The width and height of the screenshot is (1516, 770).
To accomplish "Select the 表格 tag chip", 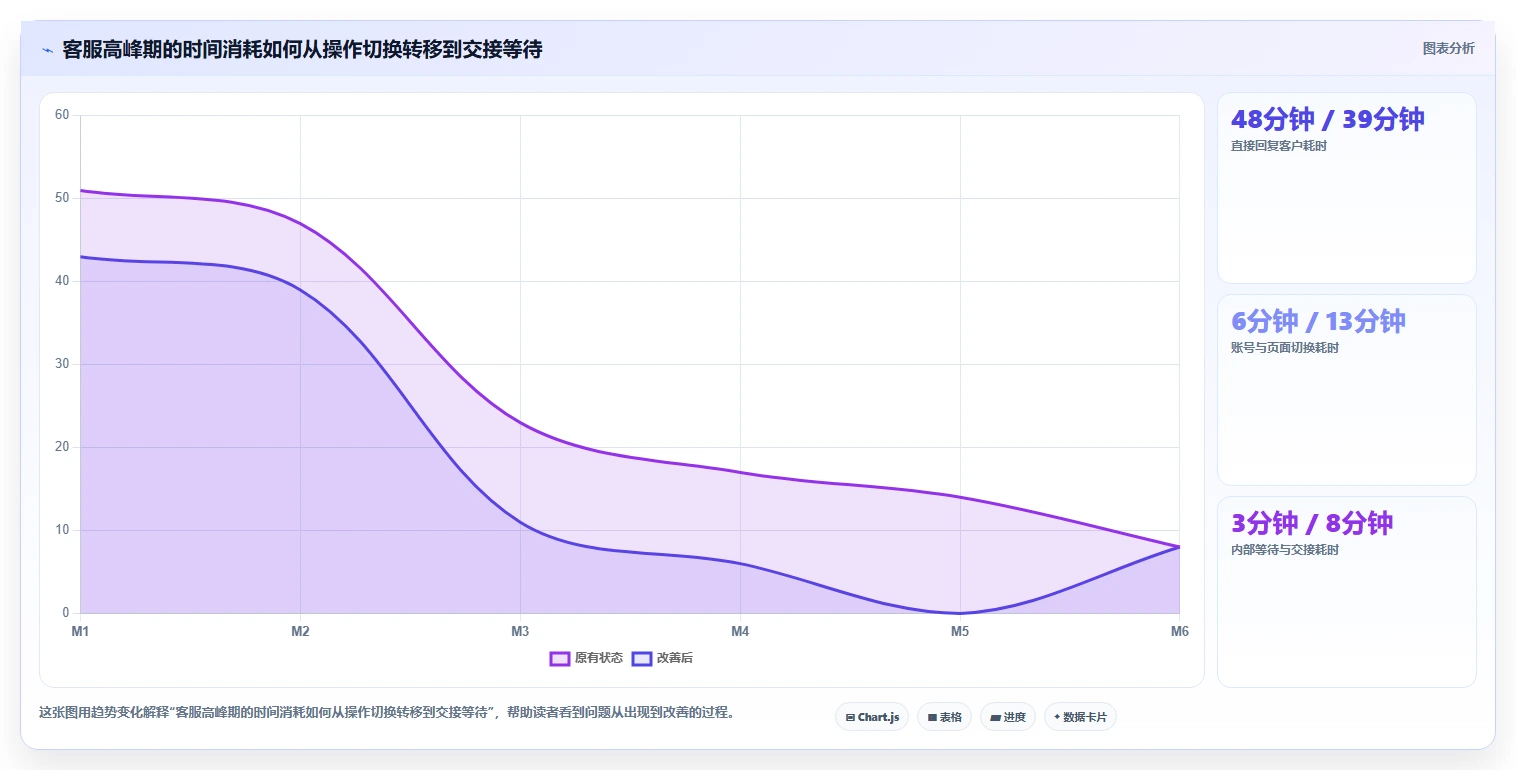I will pyautogui.click(x=944, y=717).
